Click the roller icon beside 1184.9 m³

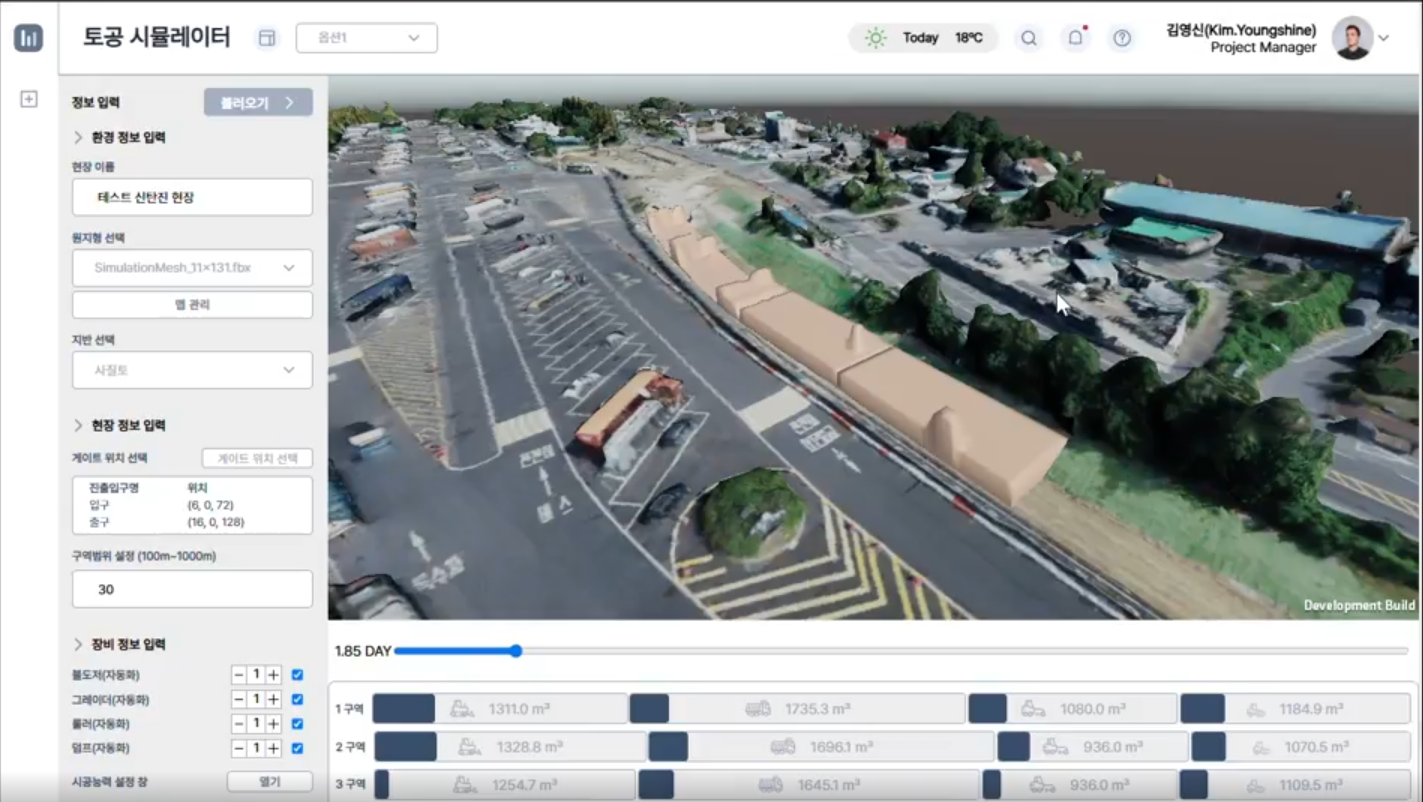[x=1256, y=709]
